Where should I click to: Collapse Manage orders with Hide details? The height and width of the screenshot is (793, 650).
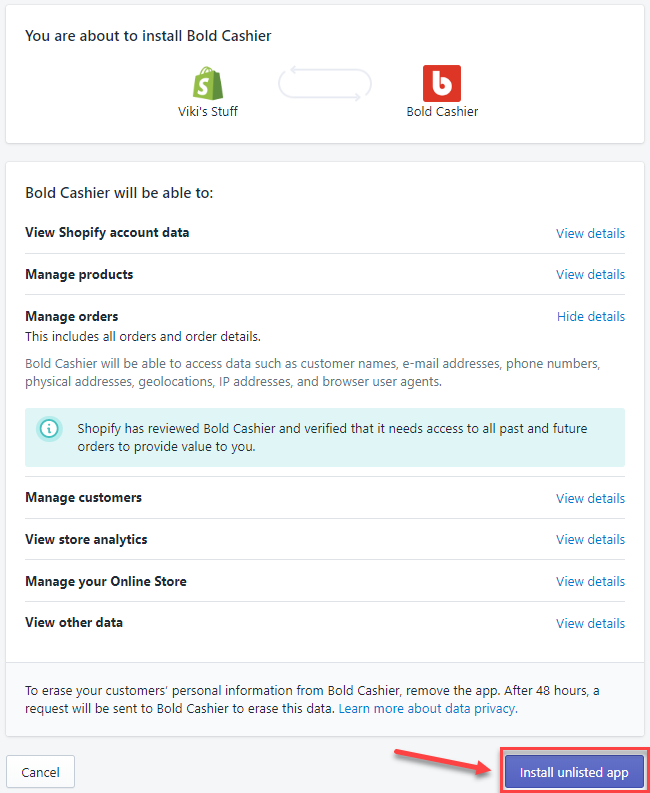[x=591, y=316]
